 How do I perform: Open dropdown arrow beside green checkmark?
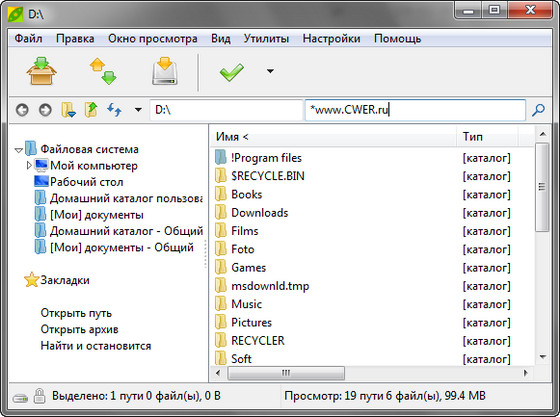(x=270, y=71)
